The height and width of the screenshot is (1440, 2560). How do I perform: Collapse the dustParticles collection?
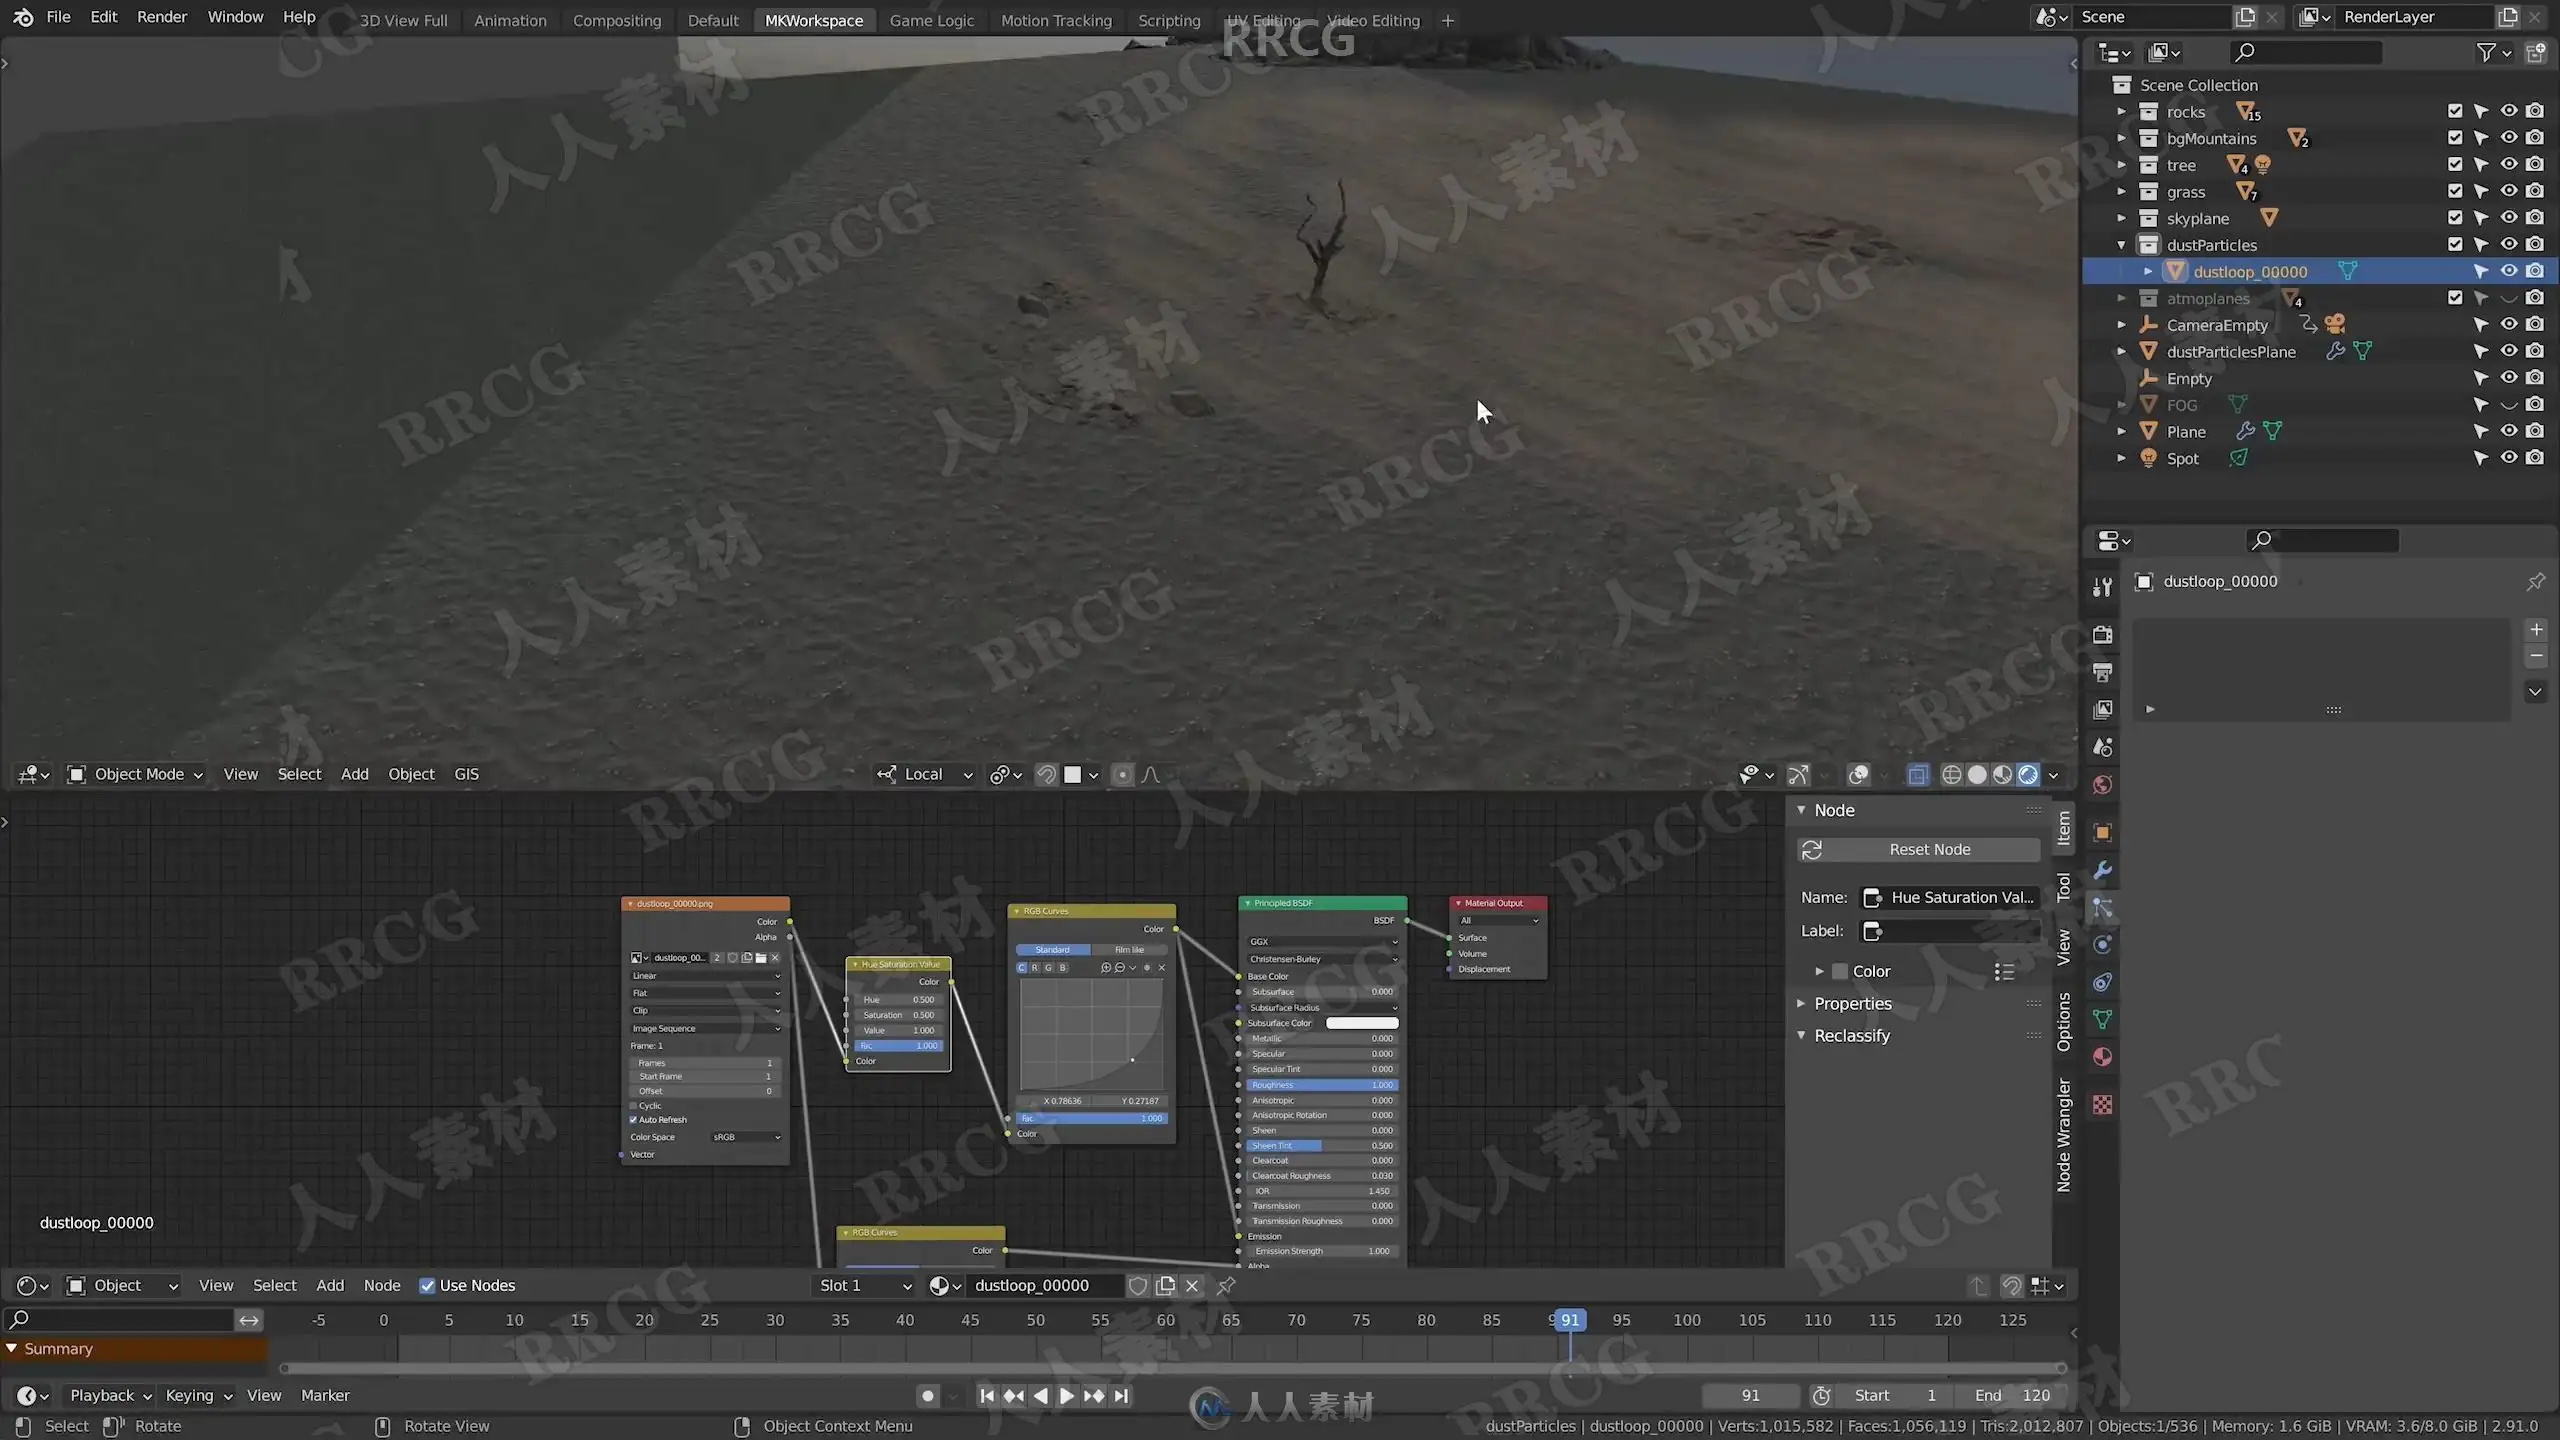pyautogui.click(x=2122, y=245)
